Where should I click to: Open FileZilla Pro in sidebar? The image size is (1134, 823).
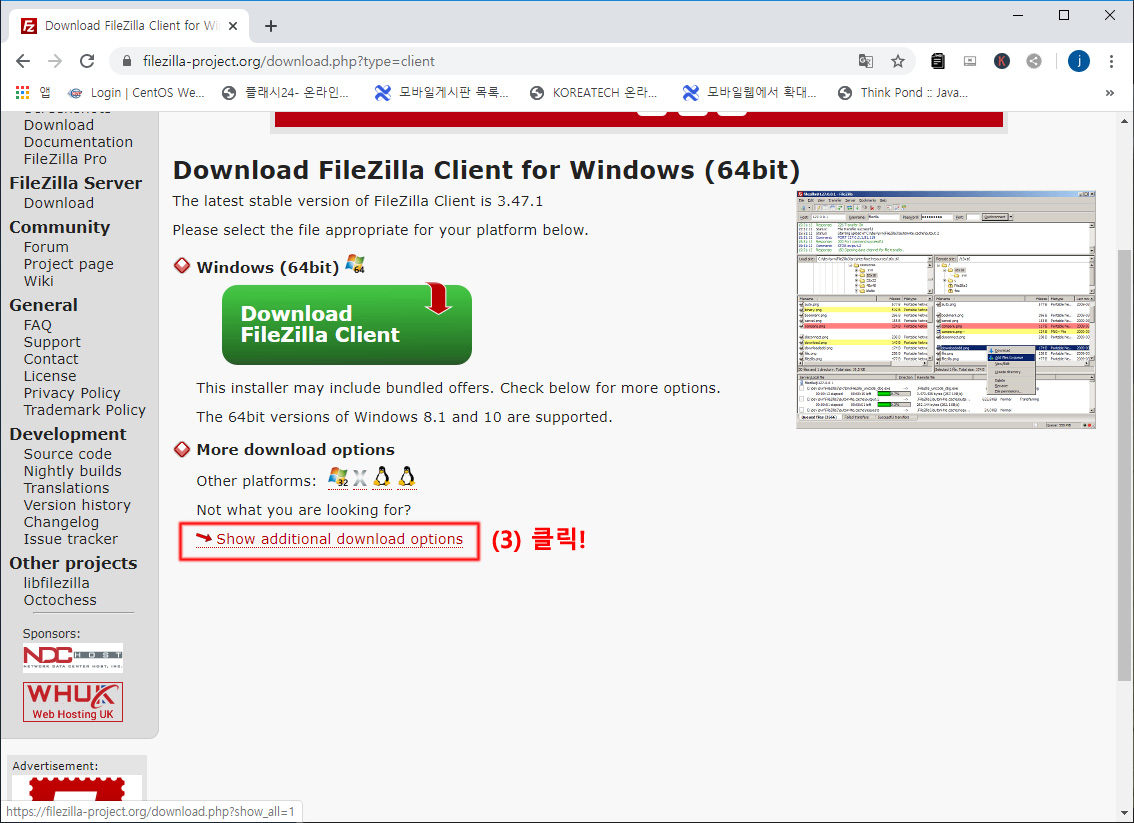[x=65, y=159]
